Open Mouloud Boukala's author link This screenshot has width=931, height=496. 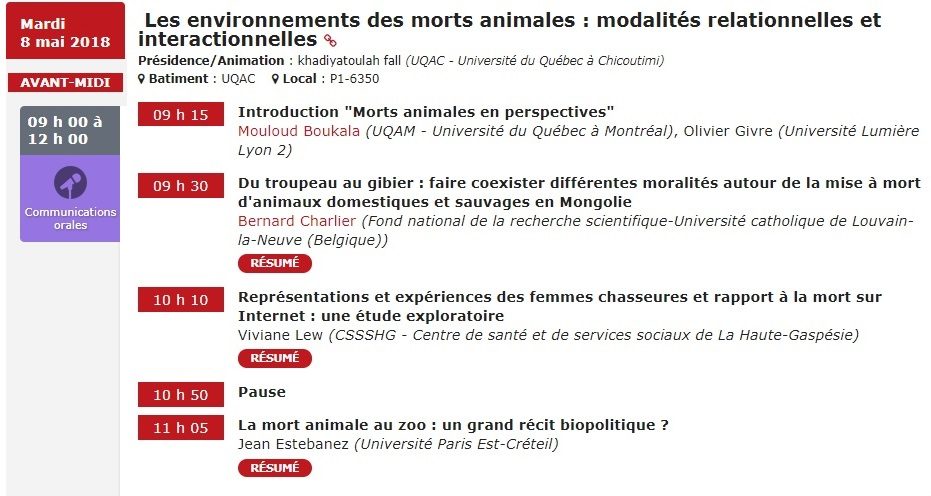[299, 131]
